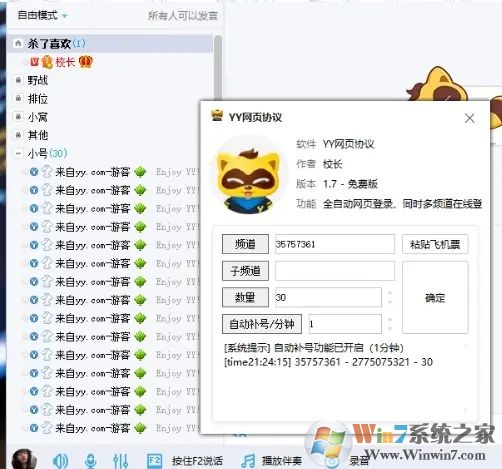Image resolution: width=502 pixels, height=469 pixels.
Task: Click the lock icon beside 排位
Action: [x=18, y=99]
